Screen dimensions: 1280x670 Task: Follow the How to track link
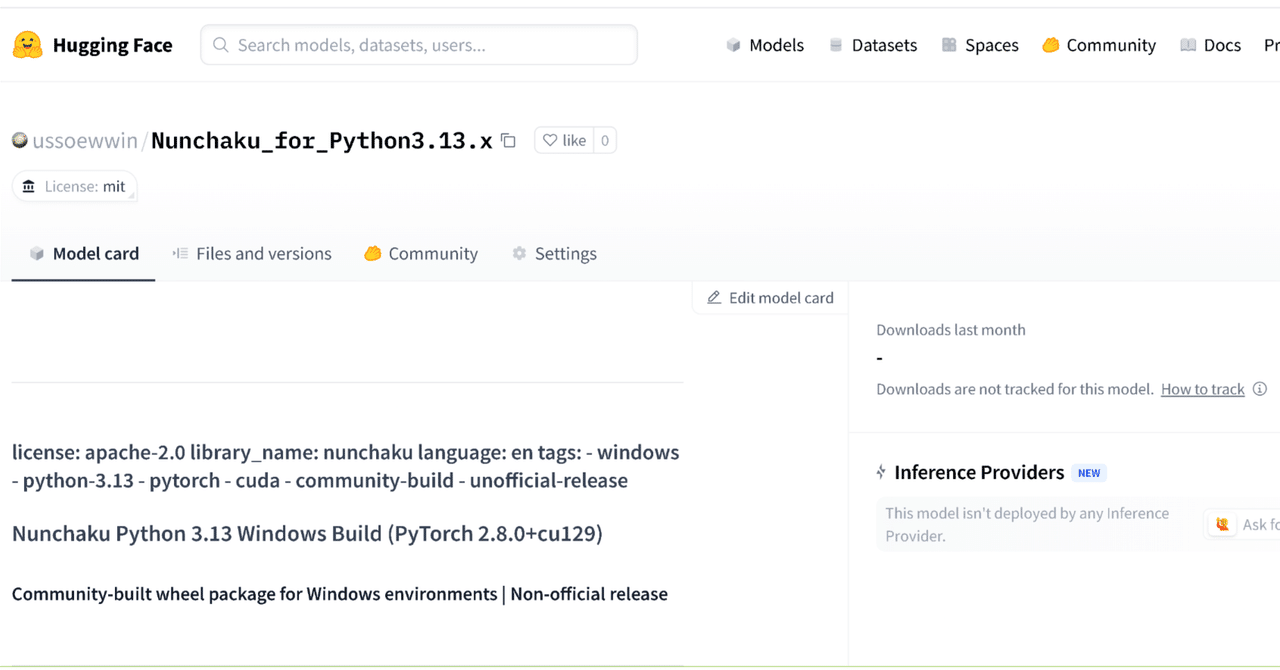pyautogui.click(x=1202, y=389)
